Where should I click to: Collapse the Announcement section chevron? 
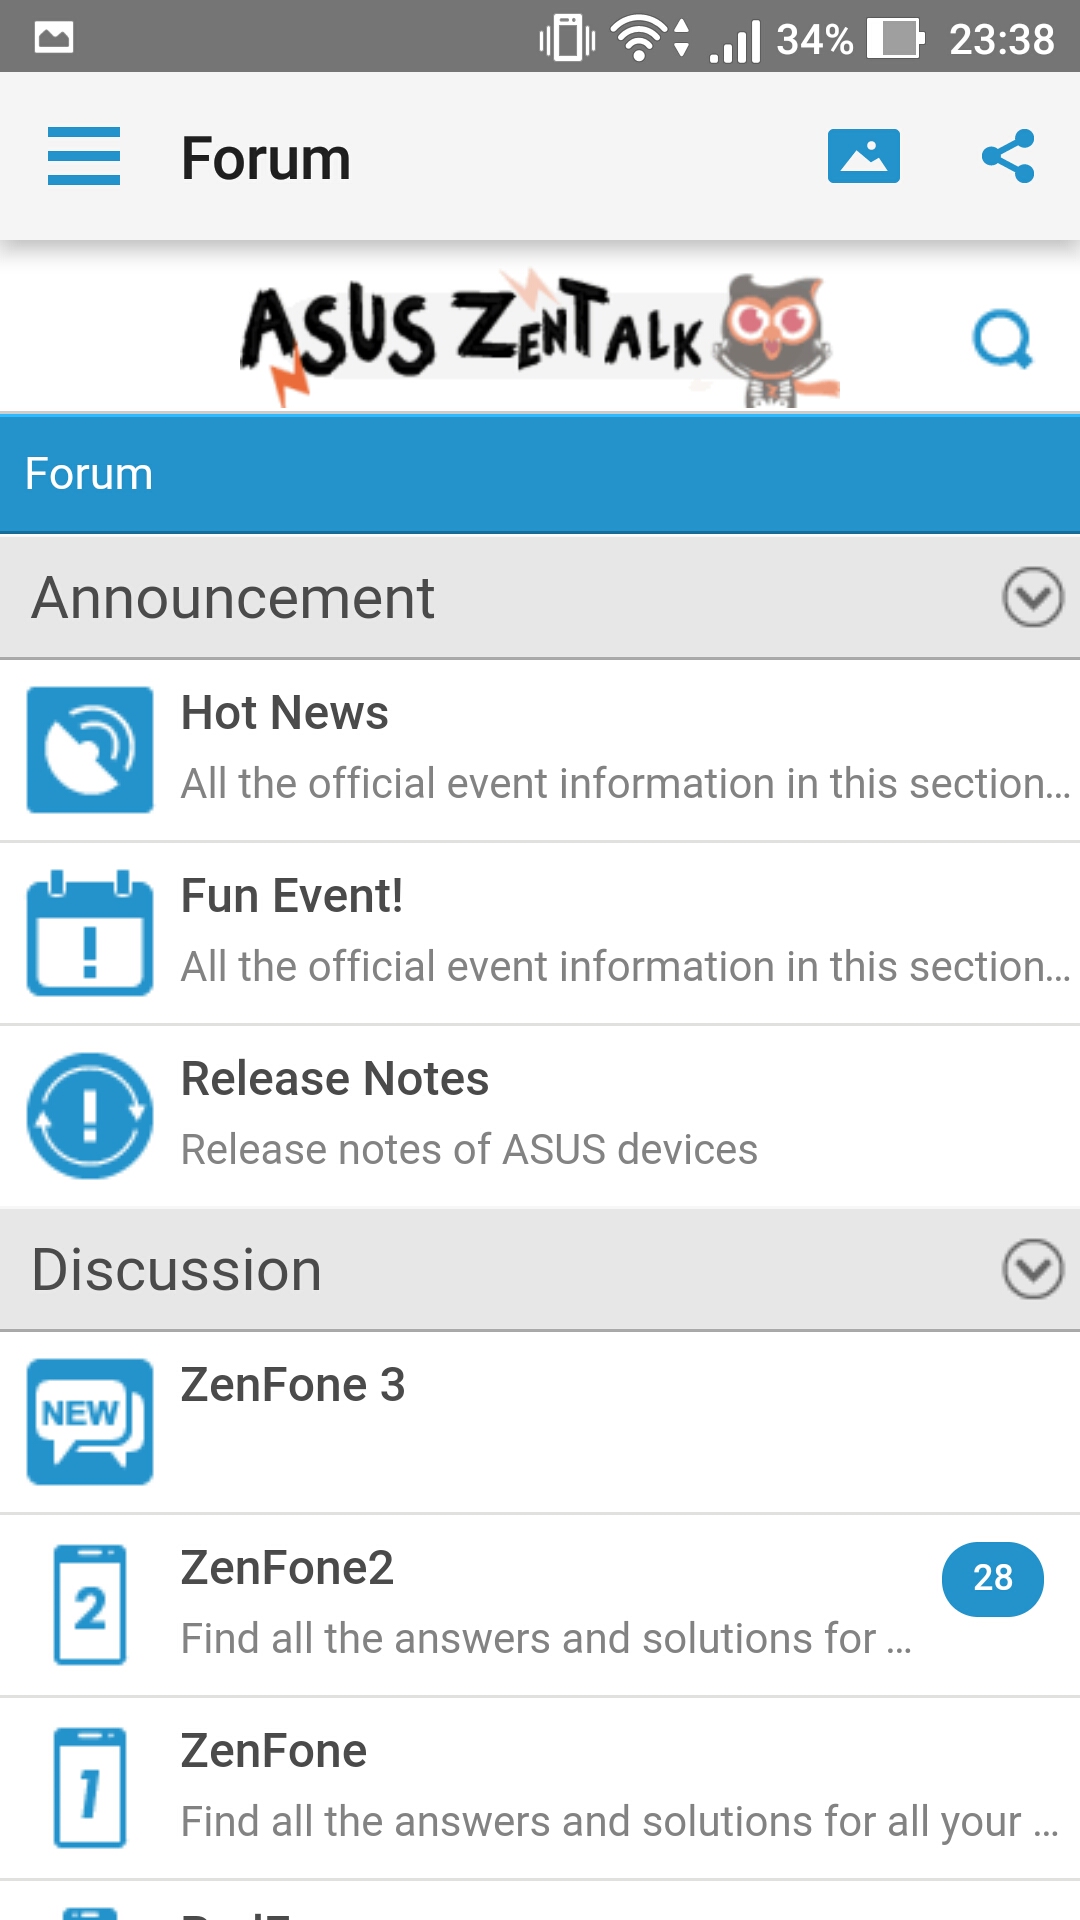pyautogui.click(x=1033, y=597)
